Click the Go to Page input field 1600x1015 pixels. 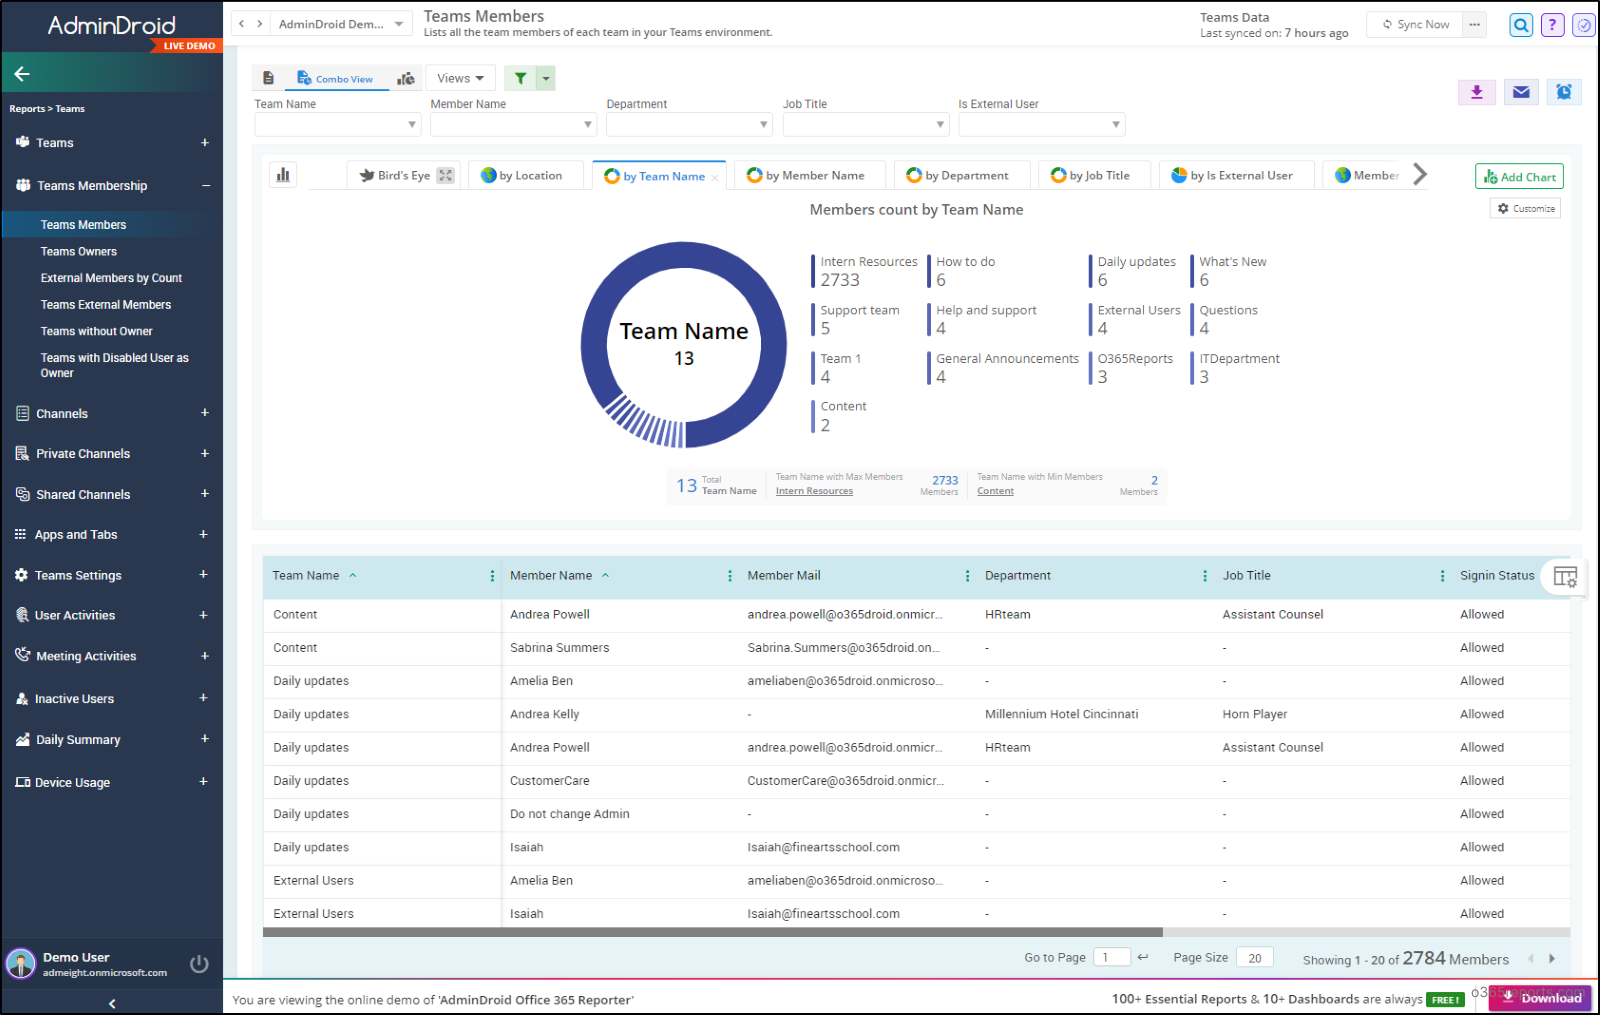tap(1112, 957)
